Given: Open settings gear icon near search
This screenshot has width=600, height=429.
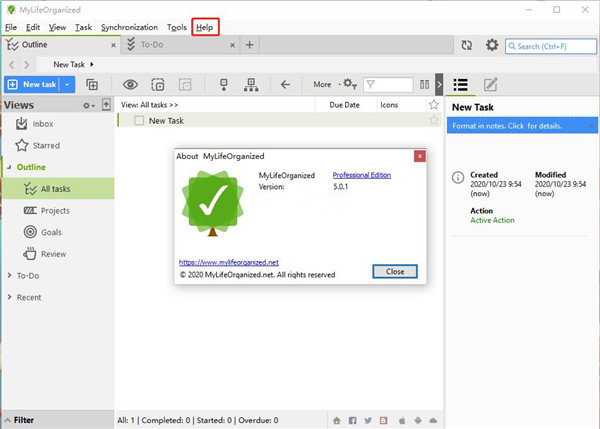Looking at the screenshot, I should [492, 45].
